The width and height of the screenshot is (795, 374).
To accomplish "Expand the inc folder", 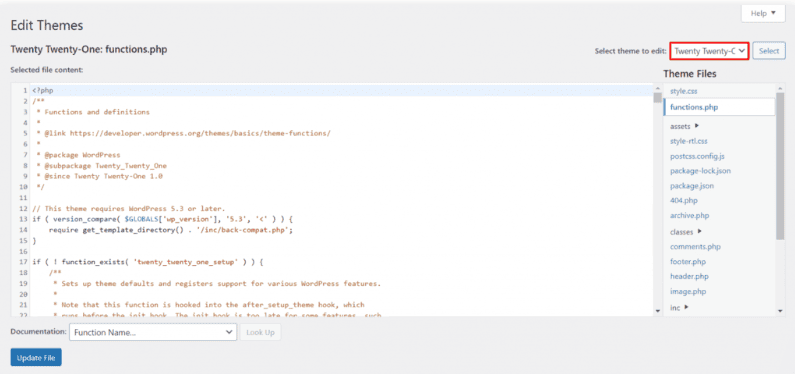I will click(679, 307).
